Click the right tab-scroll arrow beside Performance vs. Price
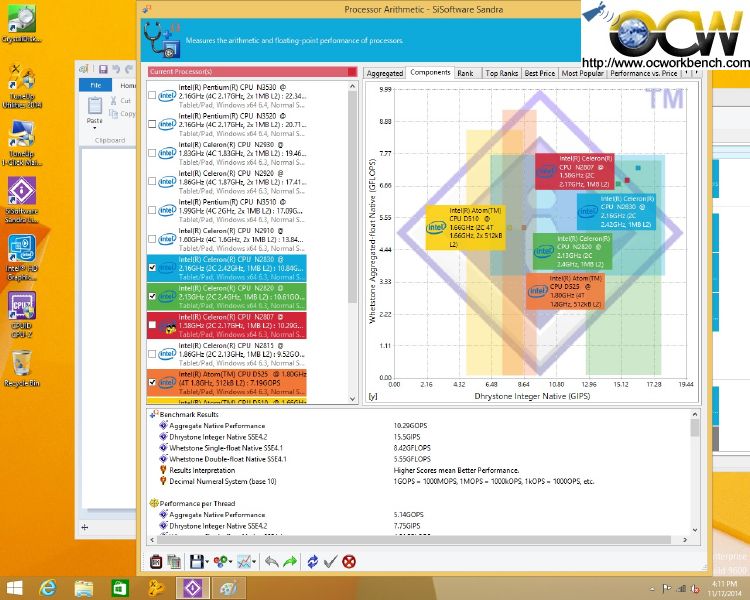The image size is (750, 600). (x=696, y=73)
